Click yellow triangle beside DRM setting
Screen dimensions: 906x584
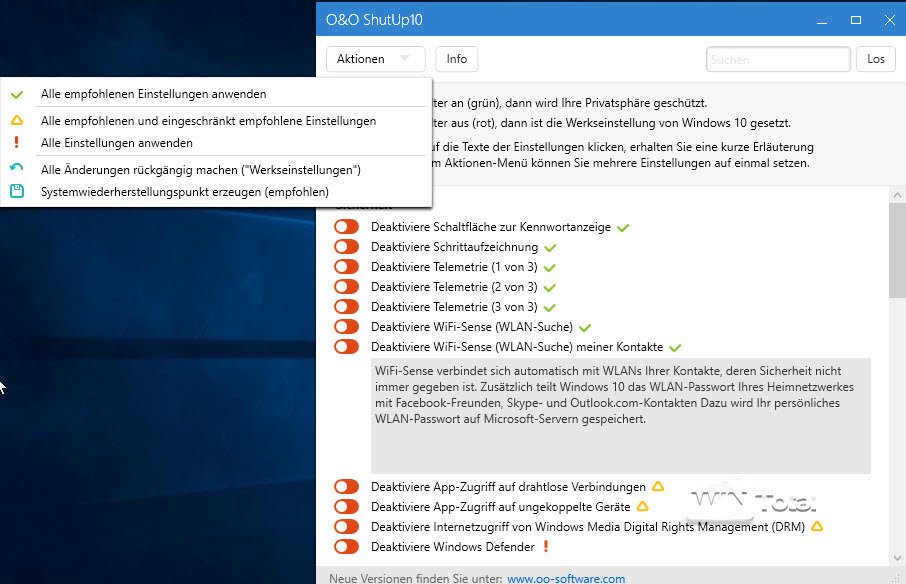(817, 526)
